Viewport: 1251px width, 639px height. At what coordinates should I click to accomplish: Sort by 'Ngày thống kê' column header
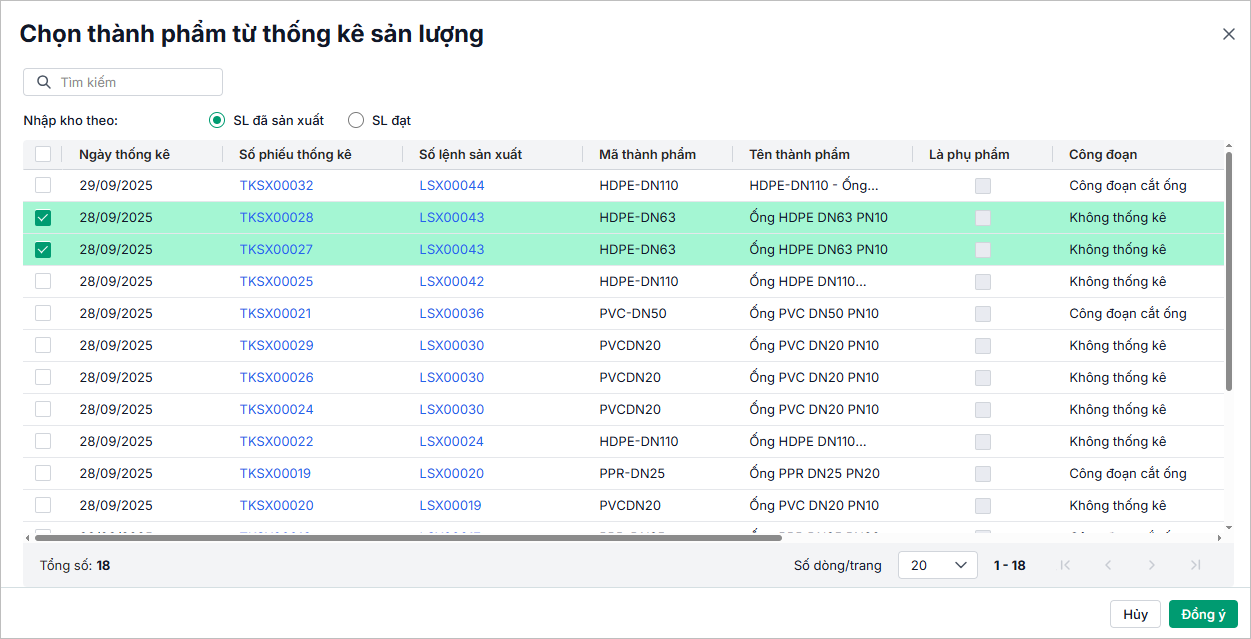tap(125, 154)
